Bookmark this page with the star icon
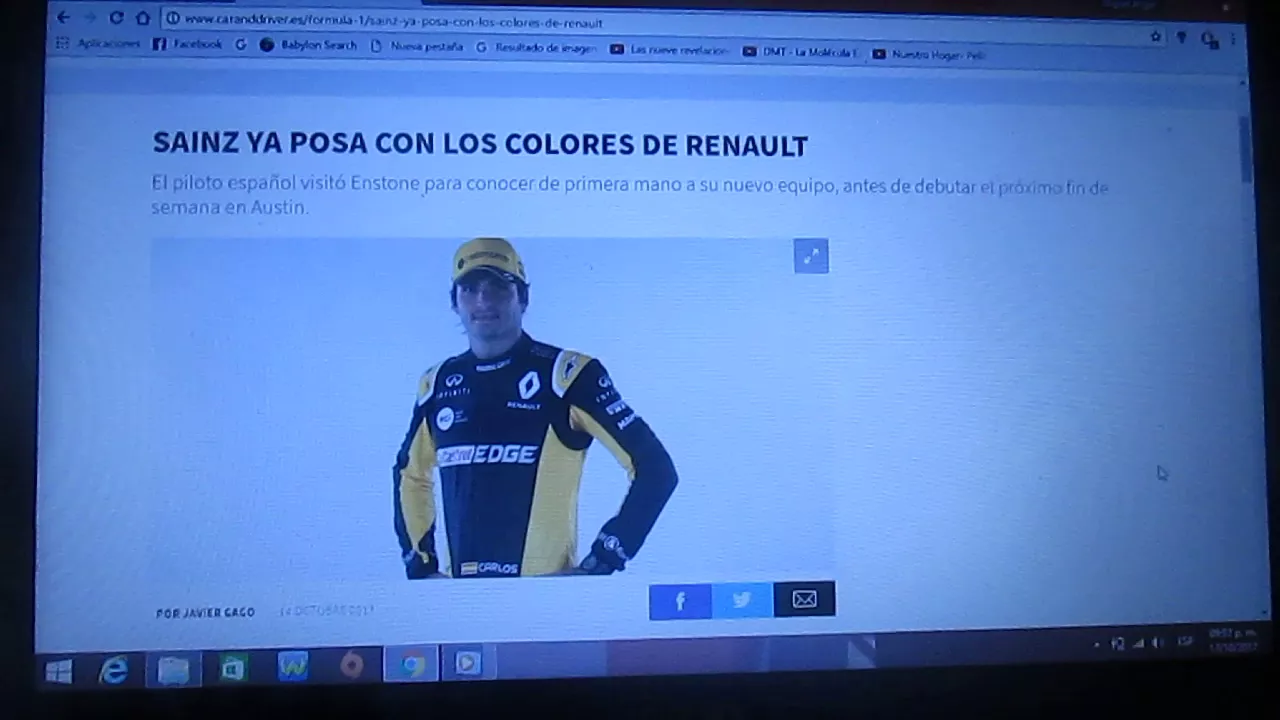 pyautogui.click(x=1156, y=37)
